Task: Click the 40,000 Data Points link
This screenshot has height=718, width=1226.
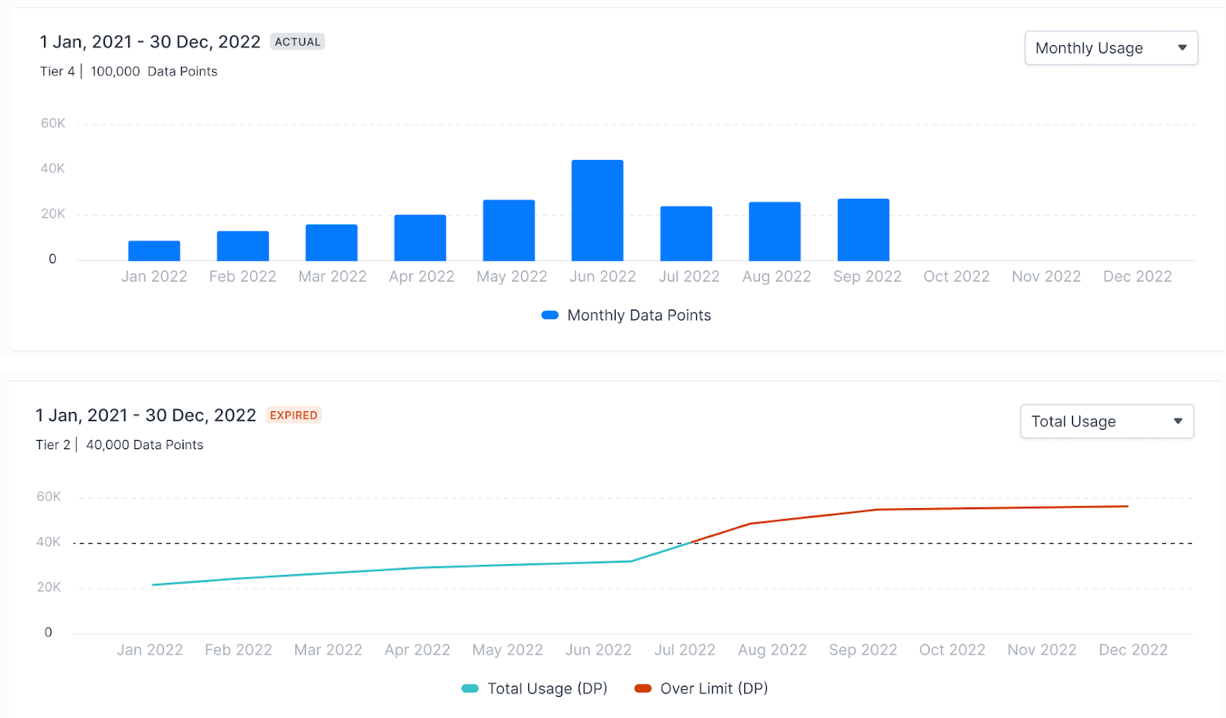Action: pos(146,444)
